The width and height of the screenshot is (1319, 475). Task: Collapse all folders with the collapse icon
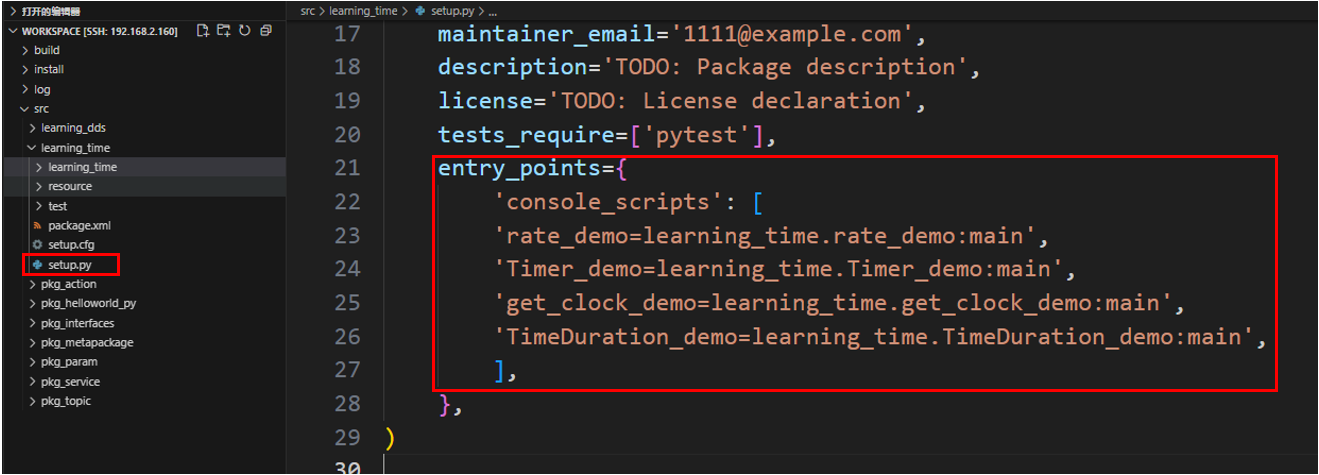pos(265,31)
